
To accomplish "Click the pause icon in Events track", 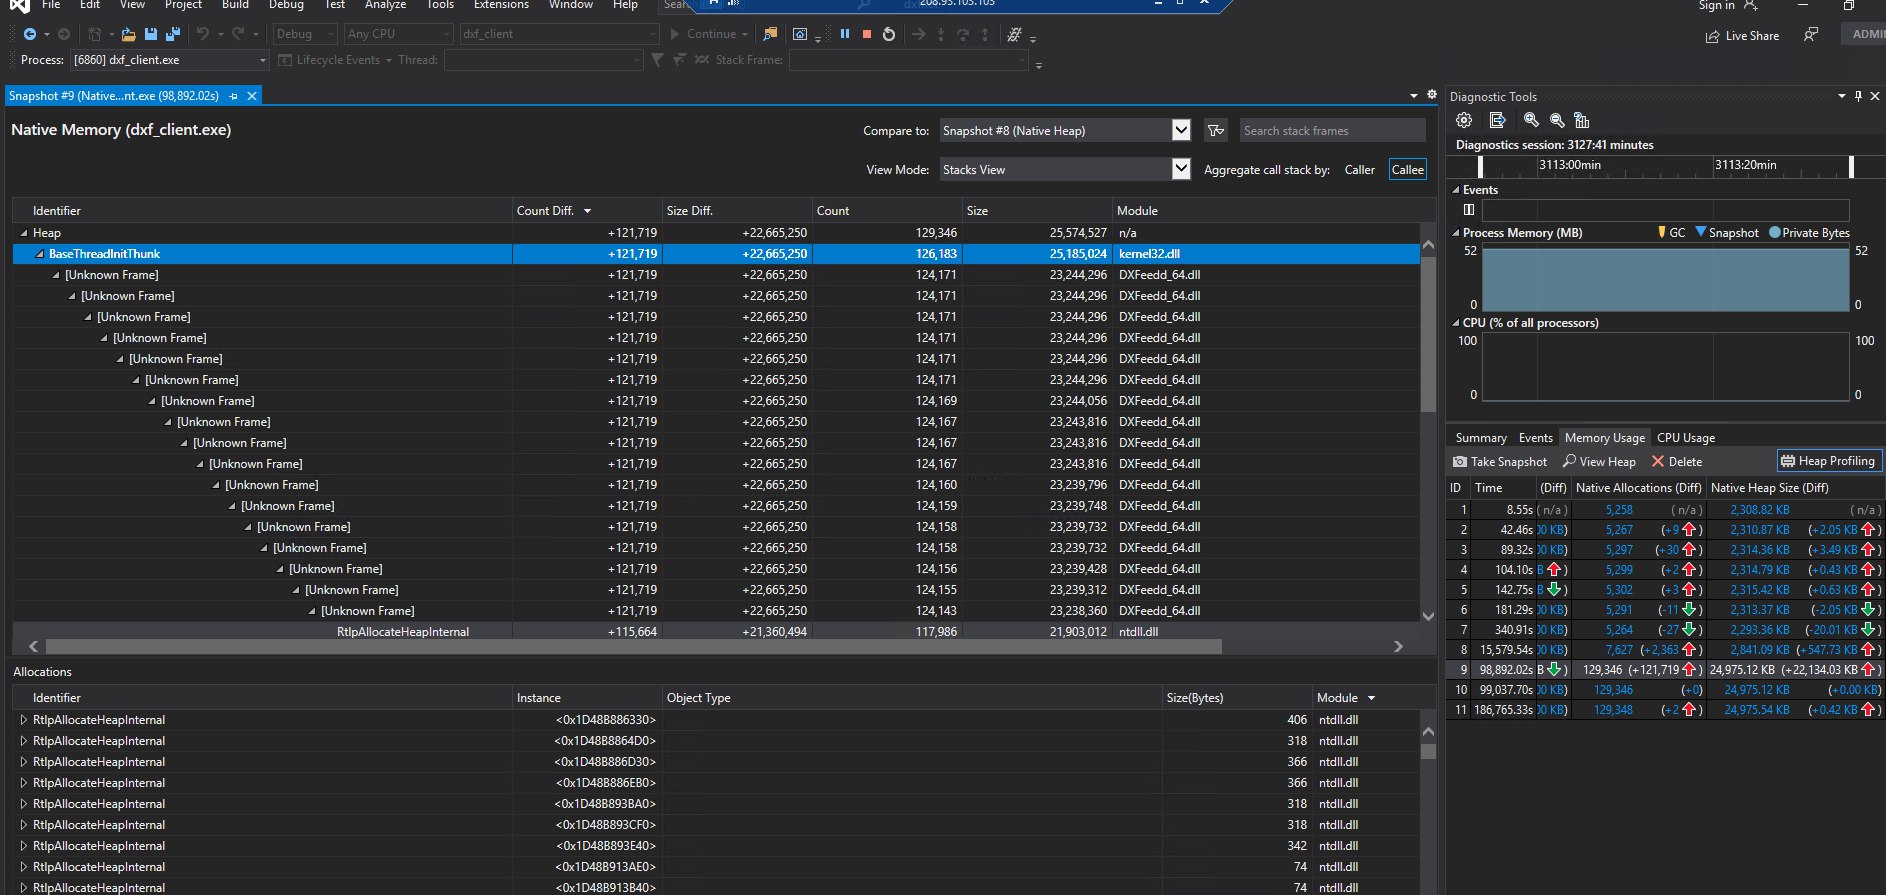I will click(1468, 210).
